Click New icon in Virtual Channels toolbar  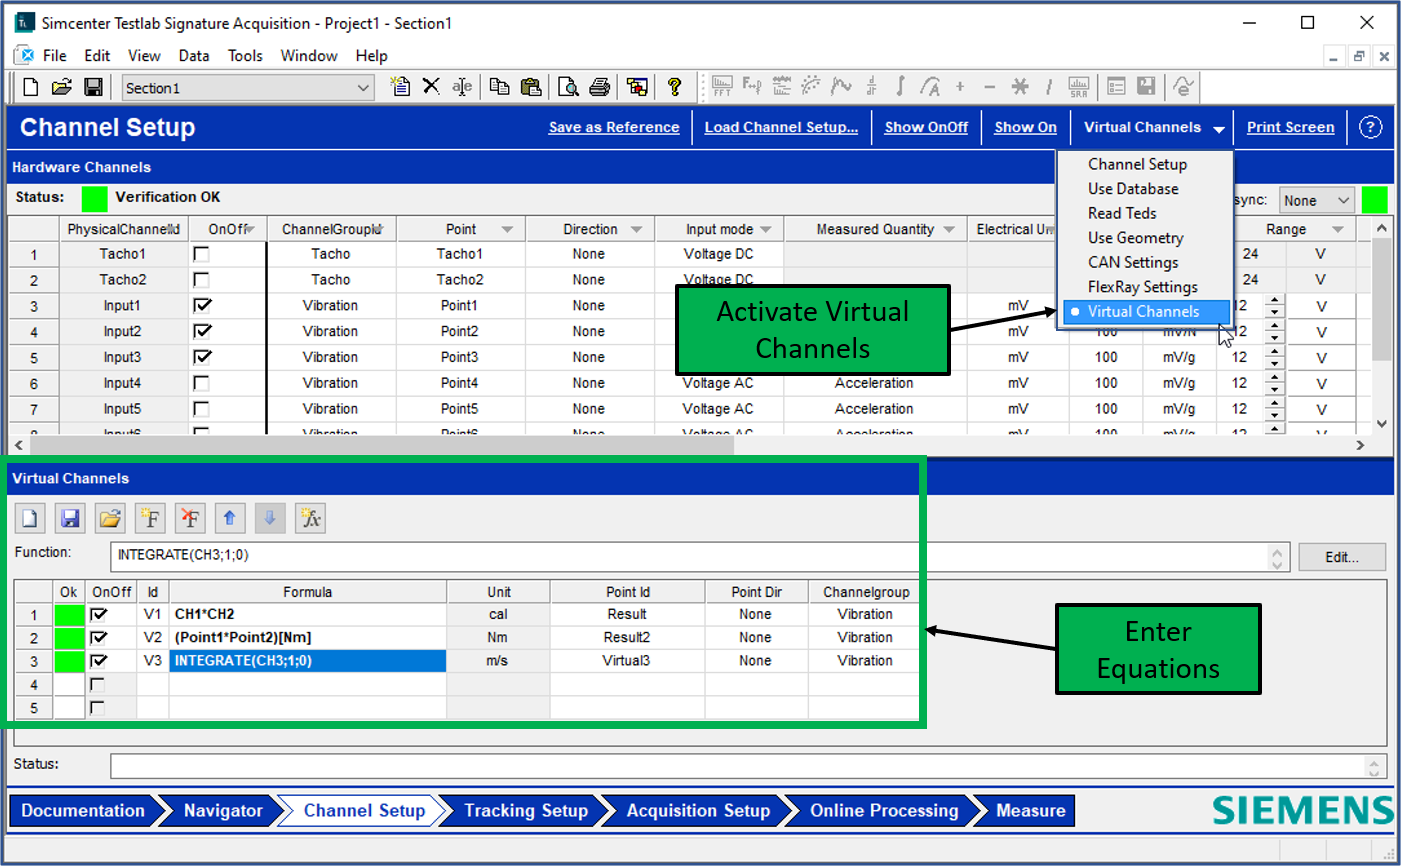click(30, 518)
